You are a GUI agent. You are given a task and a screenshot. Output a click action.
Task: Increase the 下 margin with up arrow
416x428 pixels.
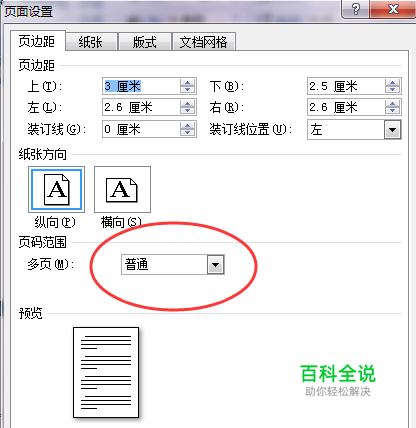[x=392, y=83]
